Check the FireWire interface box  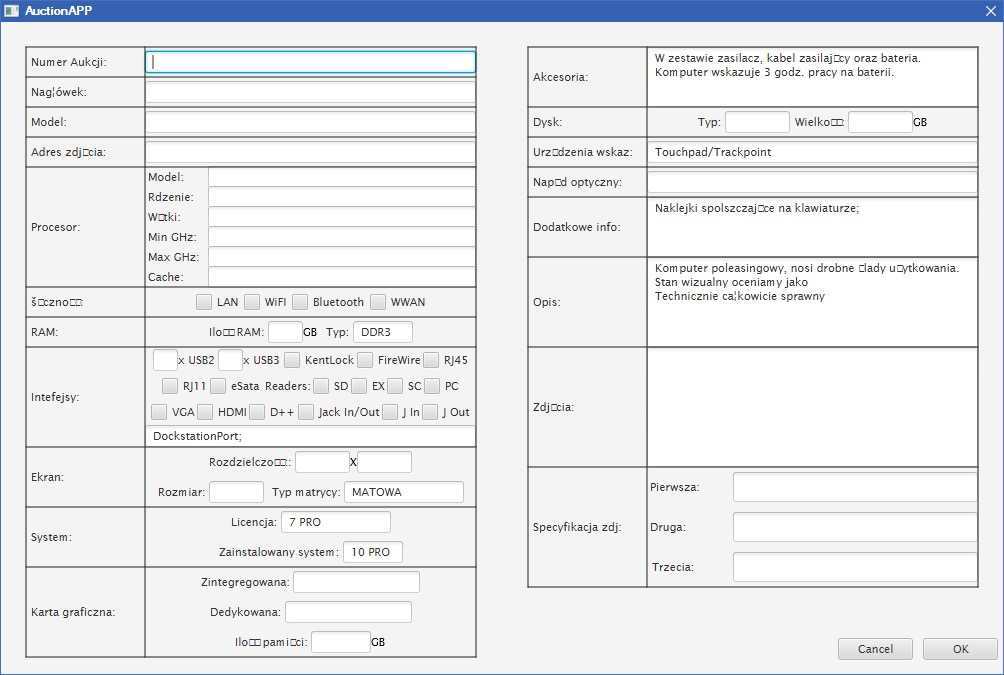click(365, 360)
